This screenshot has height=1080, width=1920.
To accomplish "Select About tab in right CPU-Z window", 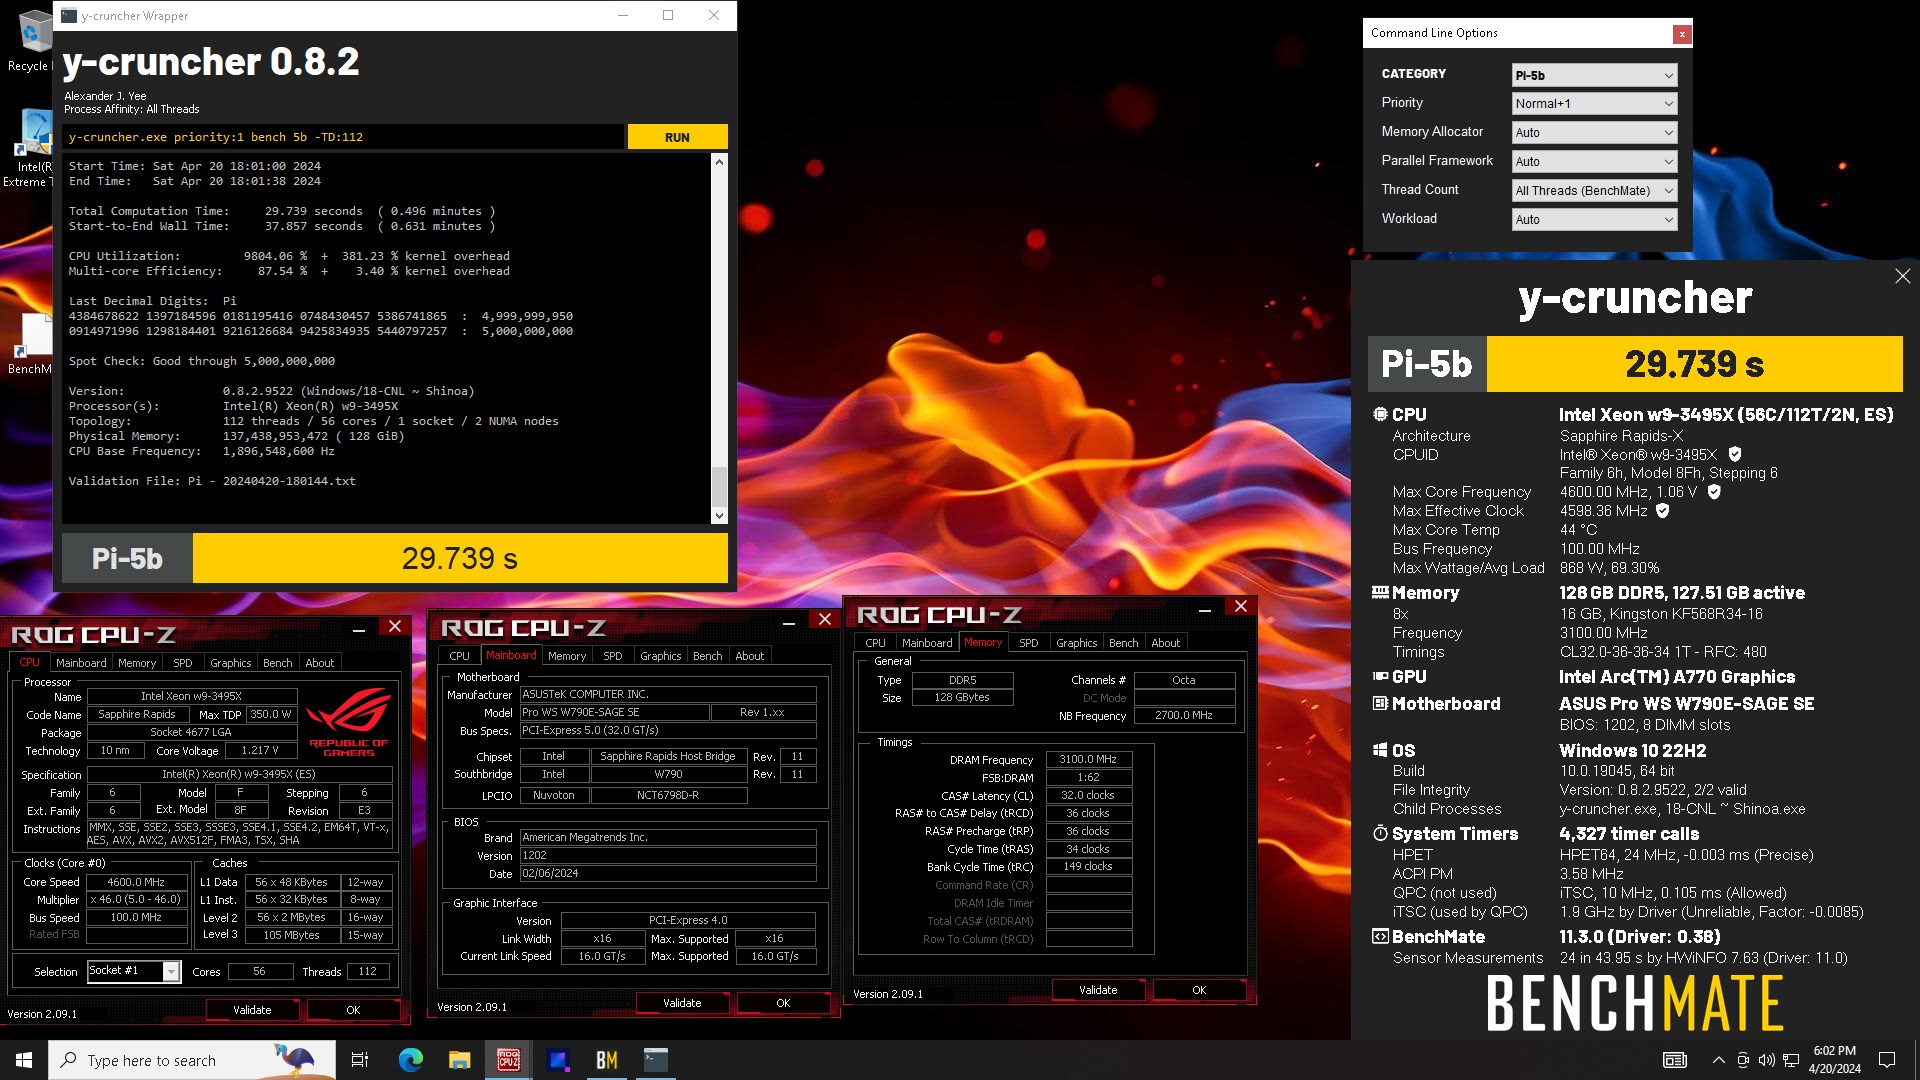I will 1166,643.
